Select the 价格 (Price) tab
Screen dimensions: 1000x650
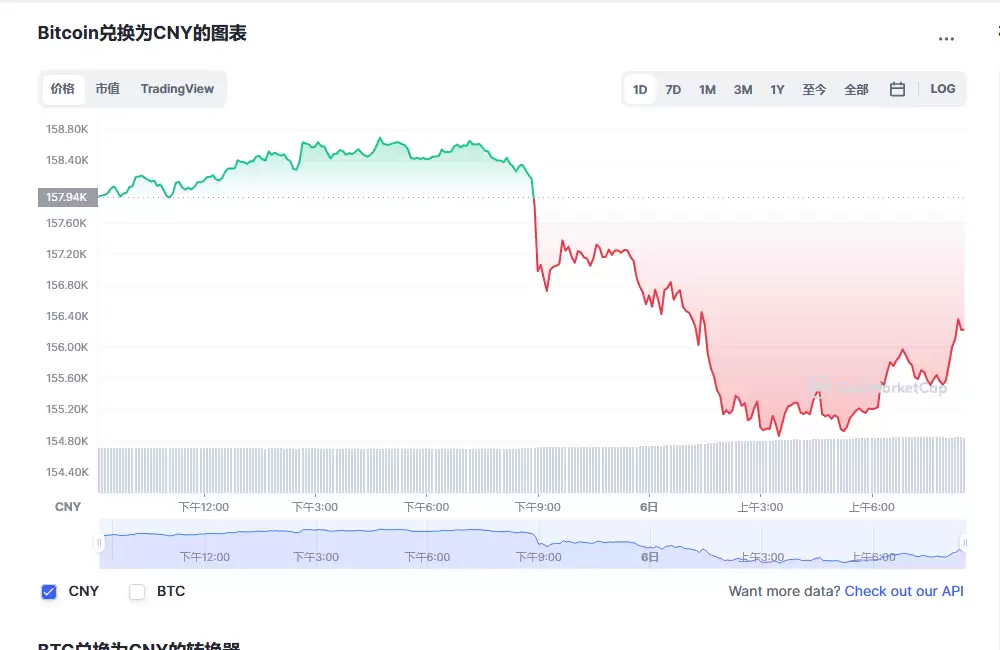pyautogui.click(x=62, y=89)
